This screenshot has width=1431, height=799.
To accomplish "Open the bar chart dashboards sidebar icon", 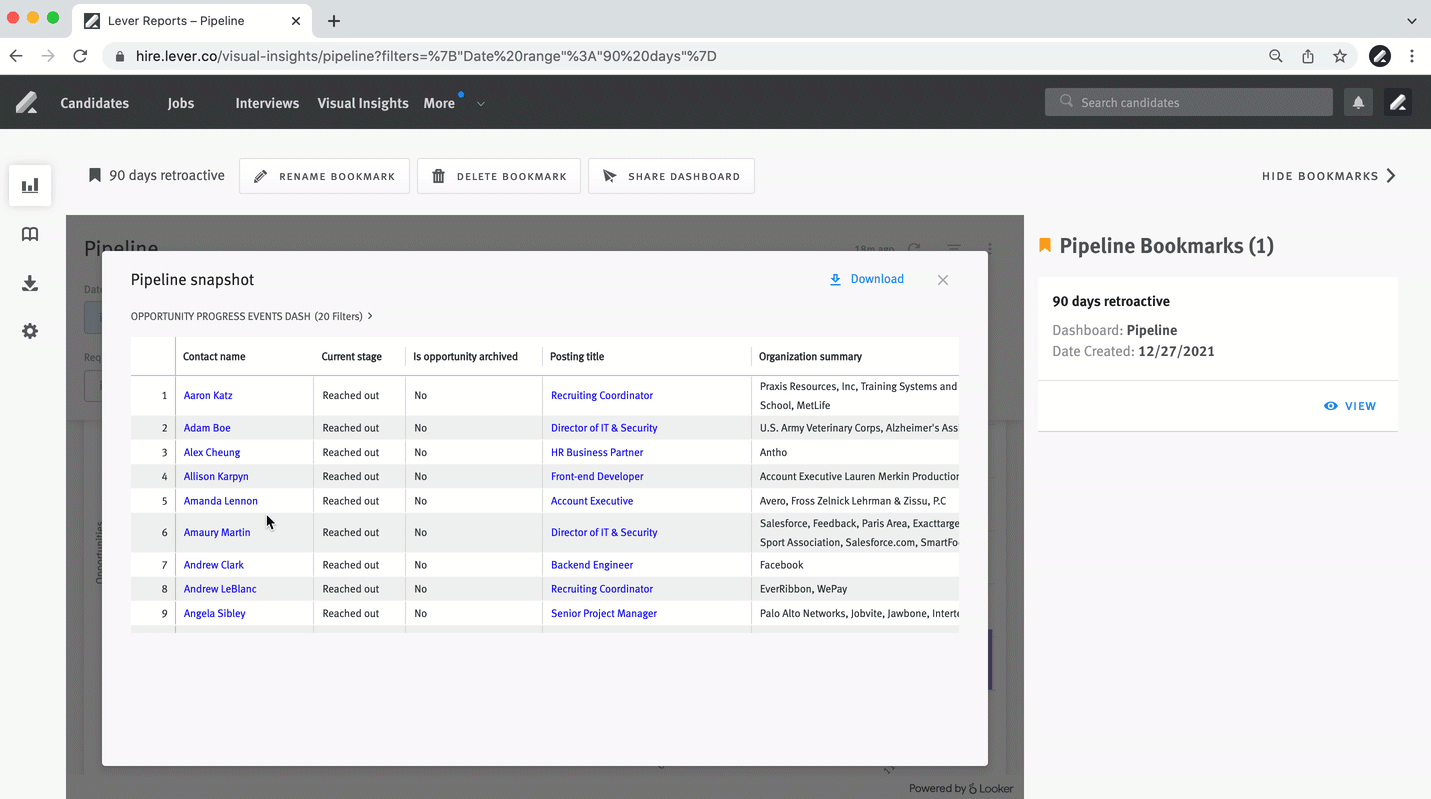I will 30,185.
